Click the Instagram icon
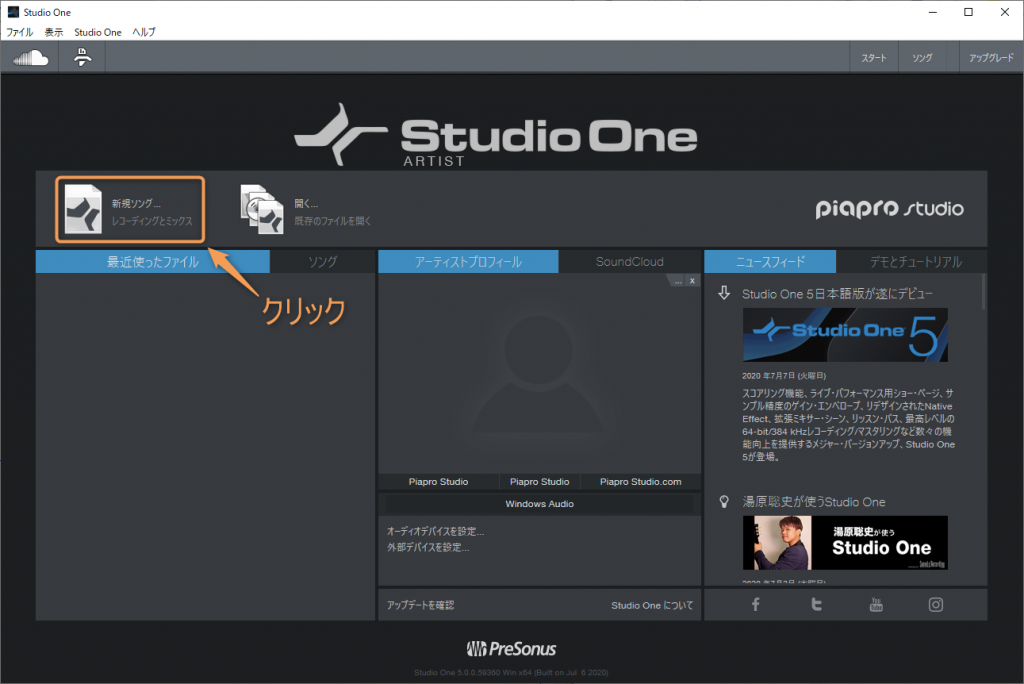Viewport: 1024px width, 684px height. click(935, 604)
